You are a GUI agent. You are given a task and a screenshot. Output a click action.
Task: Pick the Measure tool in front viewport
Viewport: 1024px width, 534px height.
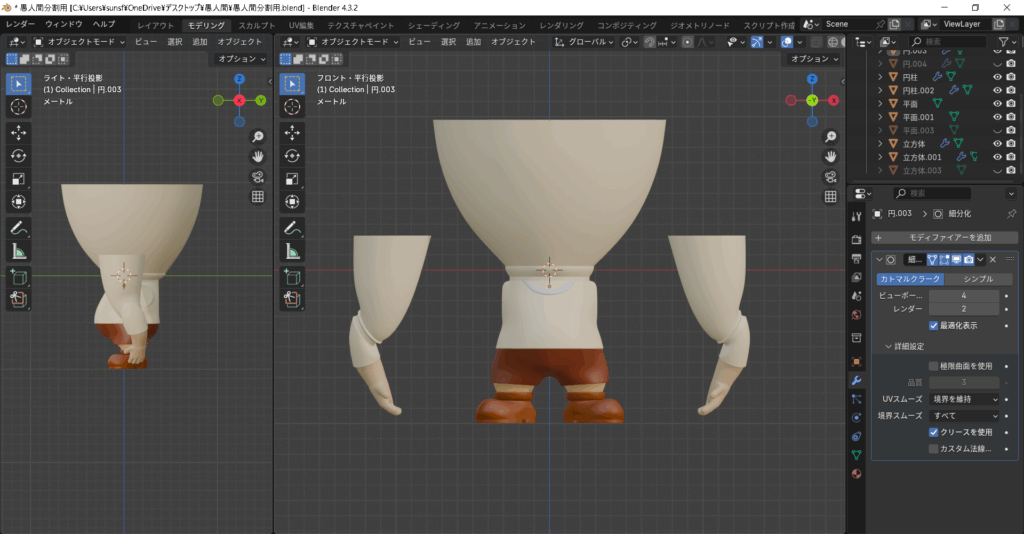tap(292, 251)
